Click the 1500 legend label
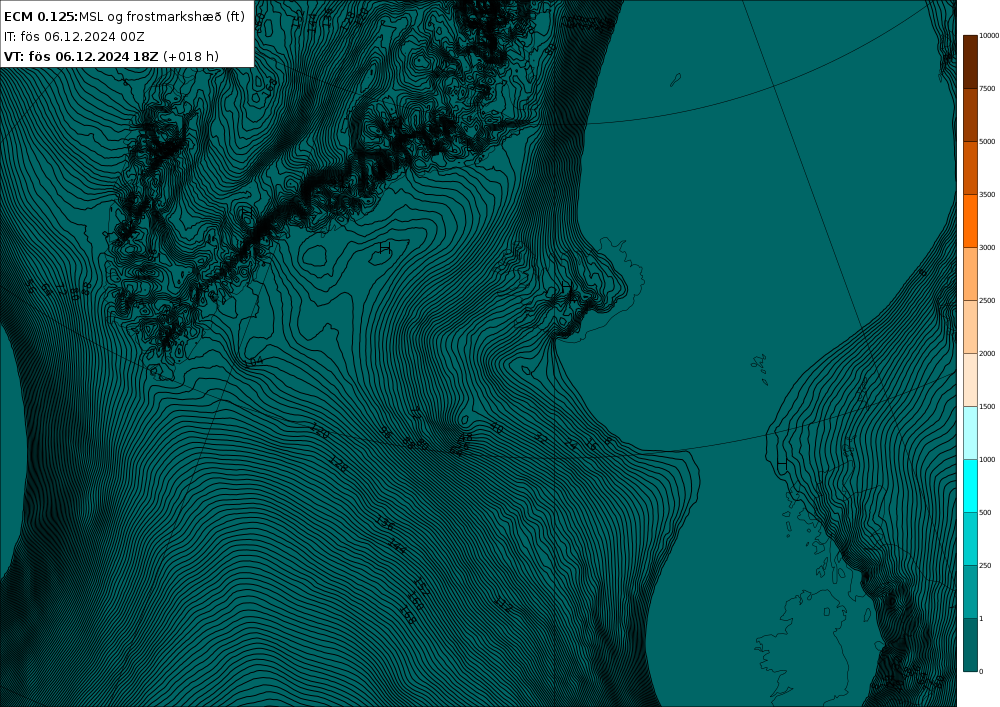The image size is (1000, 707). tap(987, 406)
